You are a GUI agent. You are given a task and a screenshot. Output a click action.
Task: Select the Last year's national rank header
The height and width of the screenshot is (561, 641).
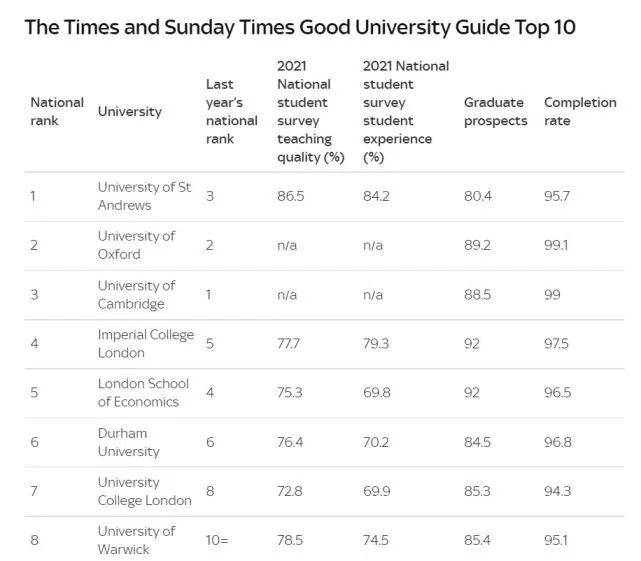pyautogui.click(x=232, y=111)
